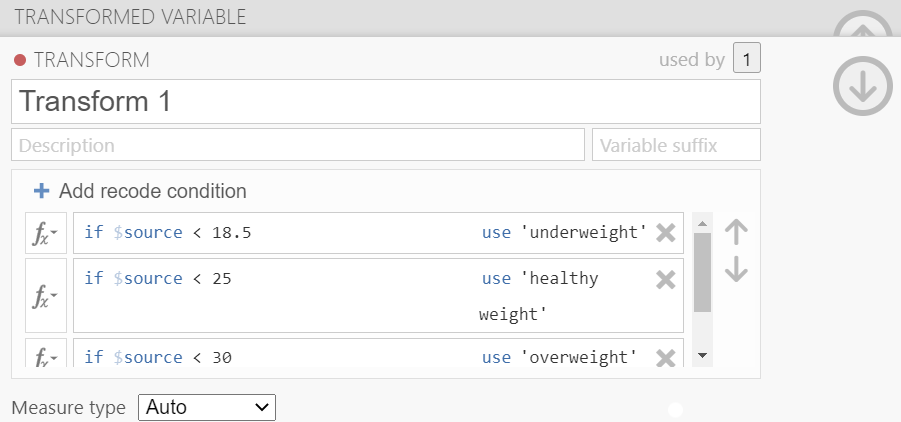Viewport: 901px width, 422px height.
Task: Click into the Description field
Action: (x=298, y=145)
